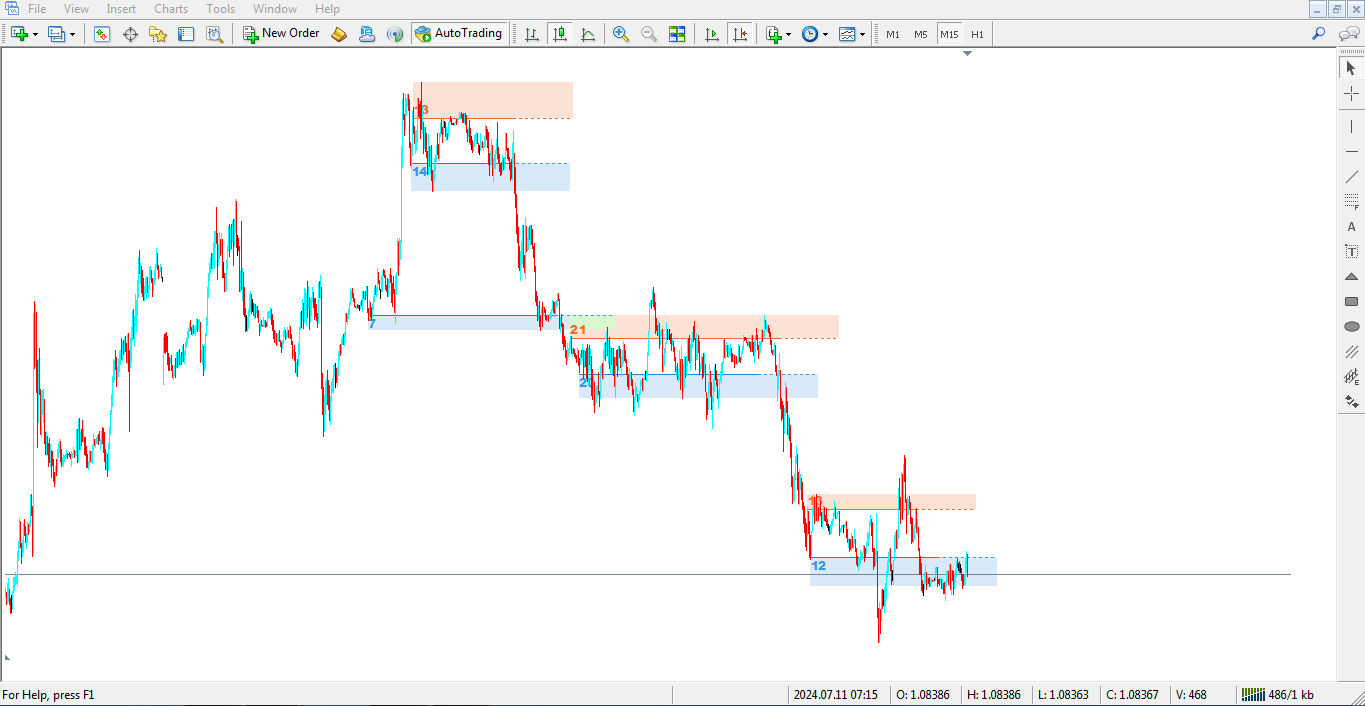Select the Crosshair tool
1365x706 pixels.
coord(1352,94)
